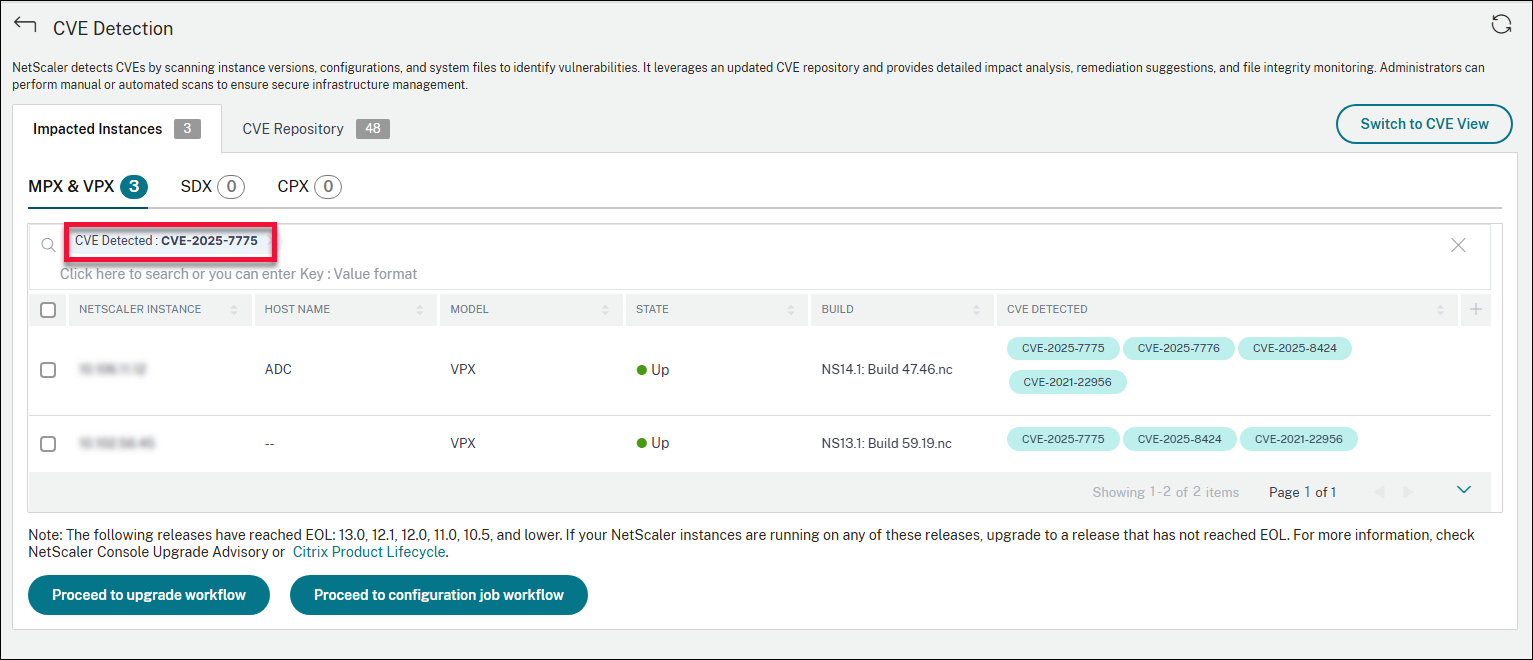1533x660 pixels.
Task: Click the CVE Detected : CVE-2025-7775 filter tag
Action: point(166,241)
